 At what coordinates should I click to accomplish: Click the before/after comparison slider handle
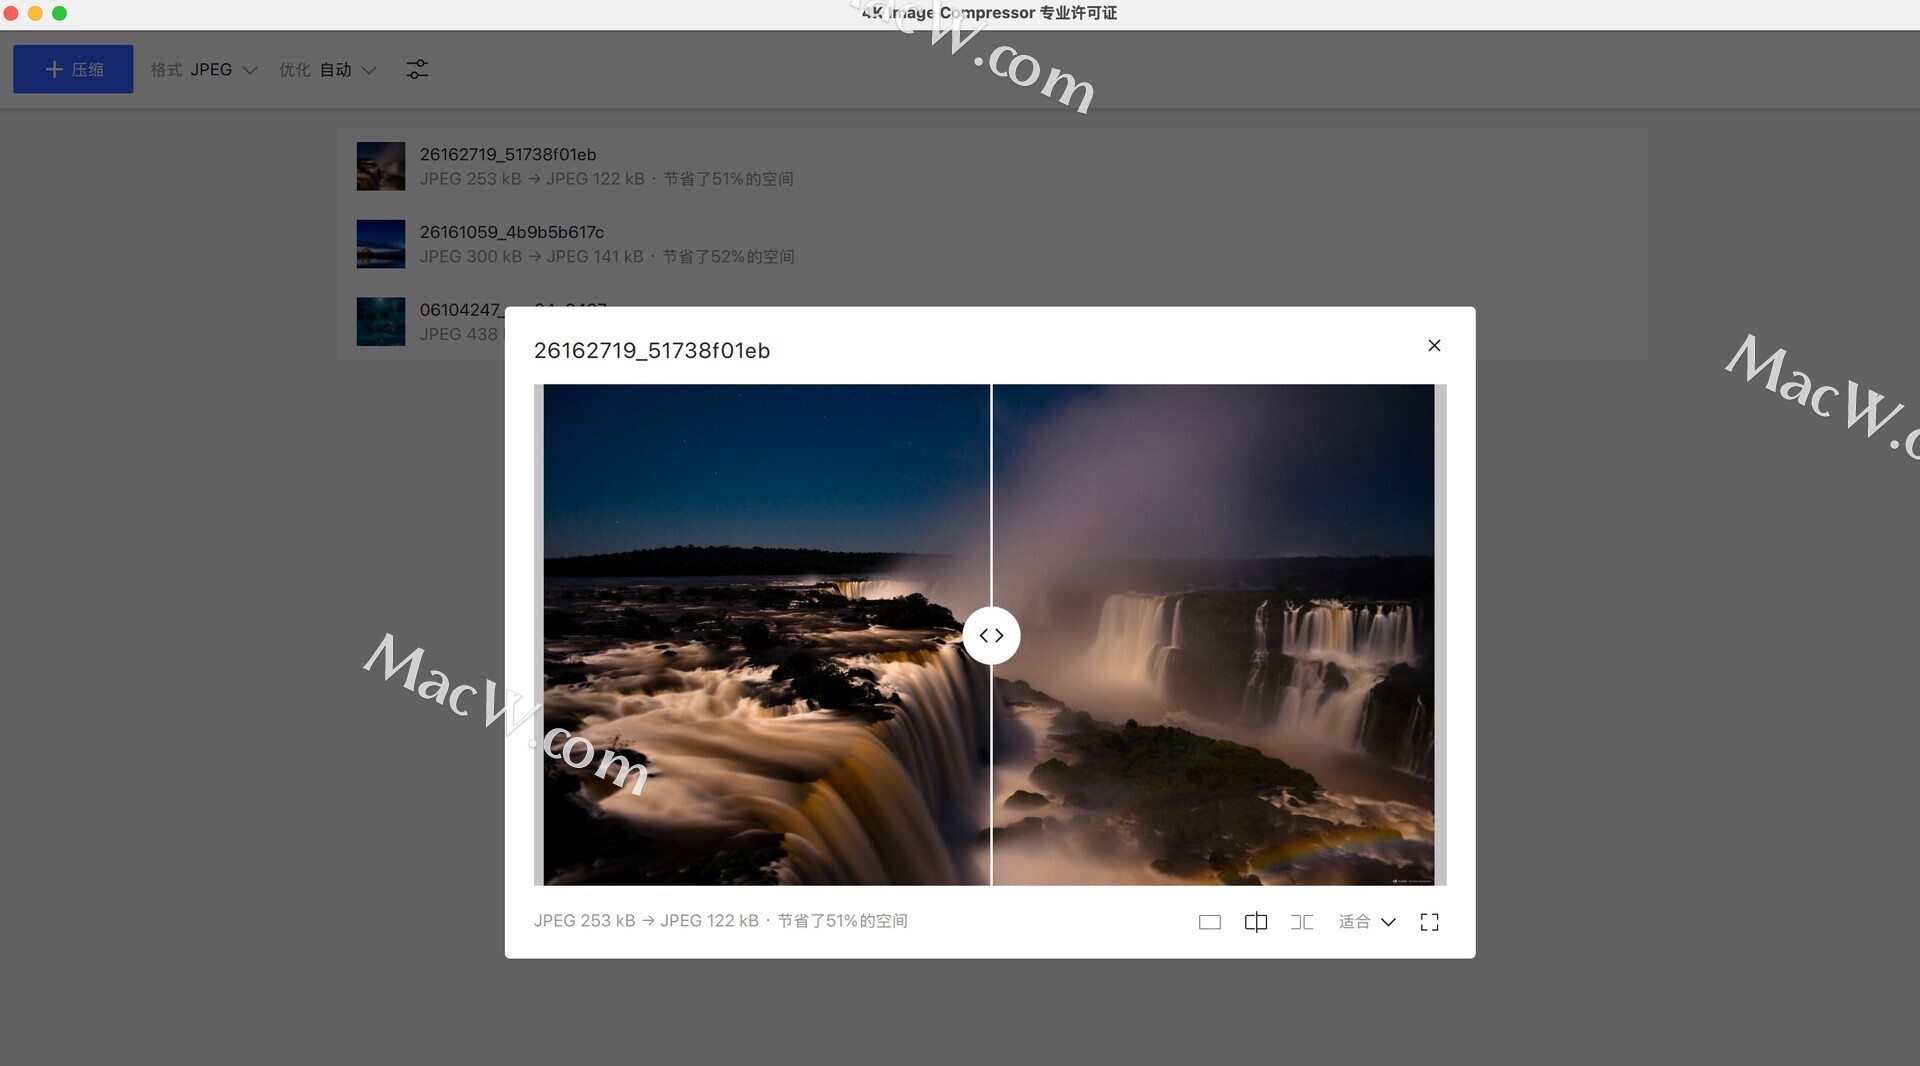[991, 635]
